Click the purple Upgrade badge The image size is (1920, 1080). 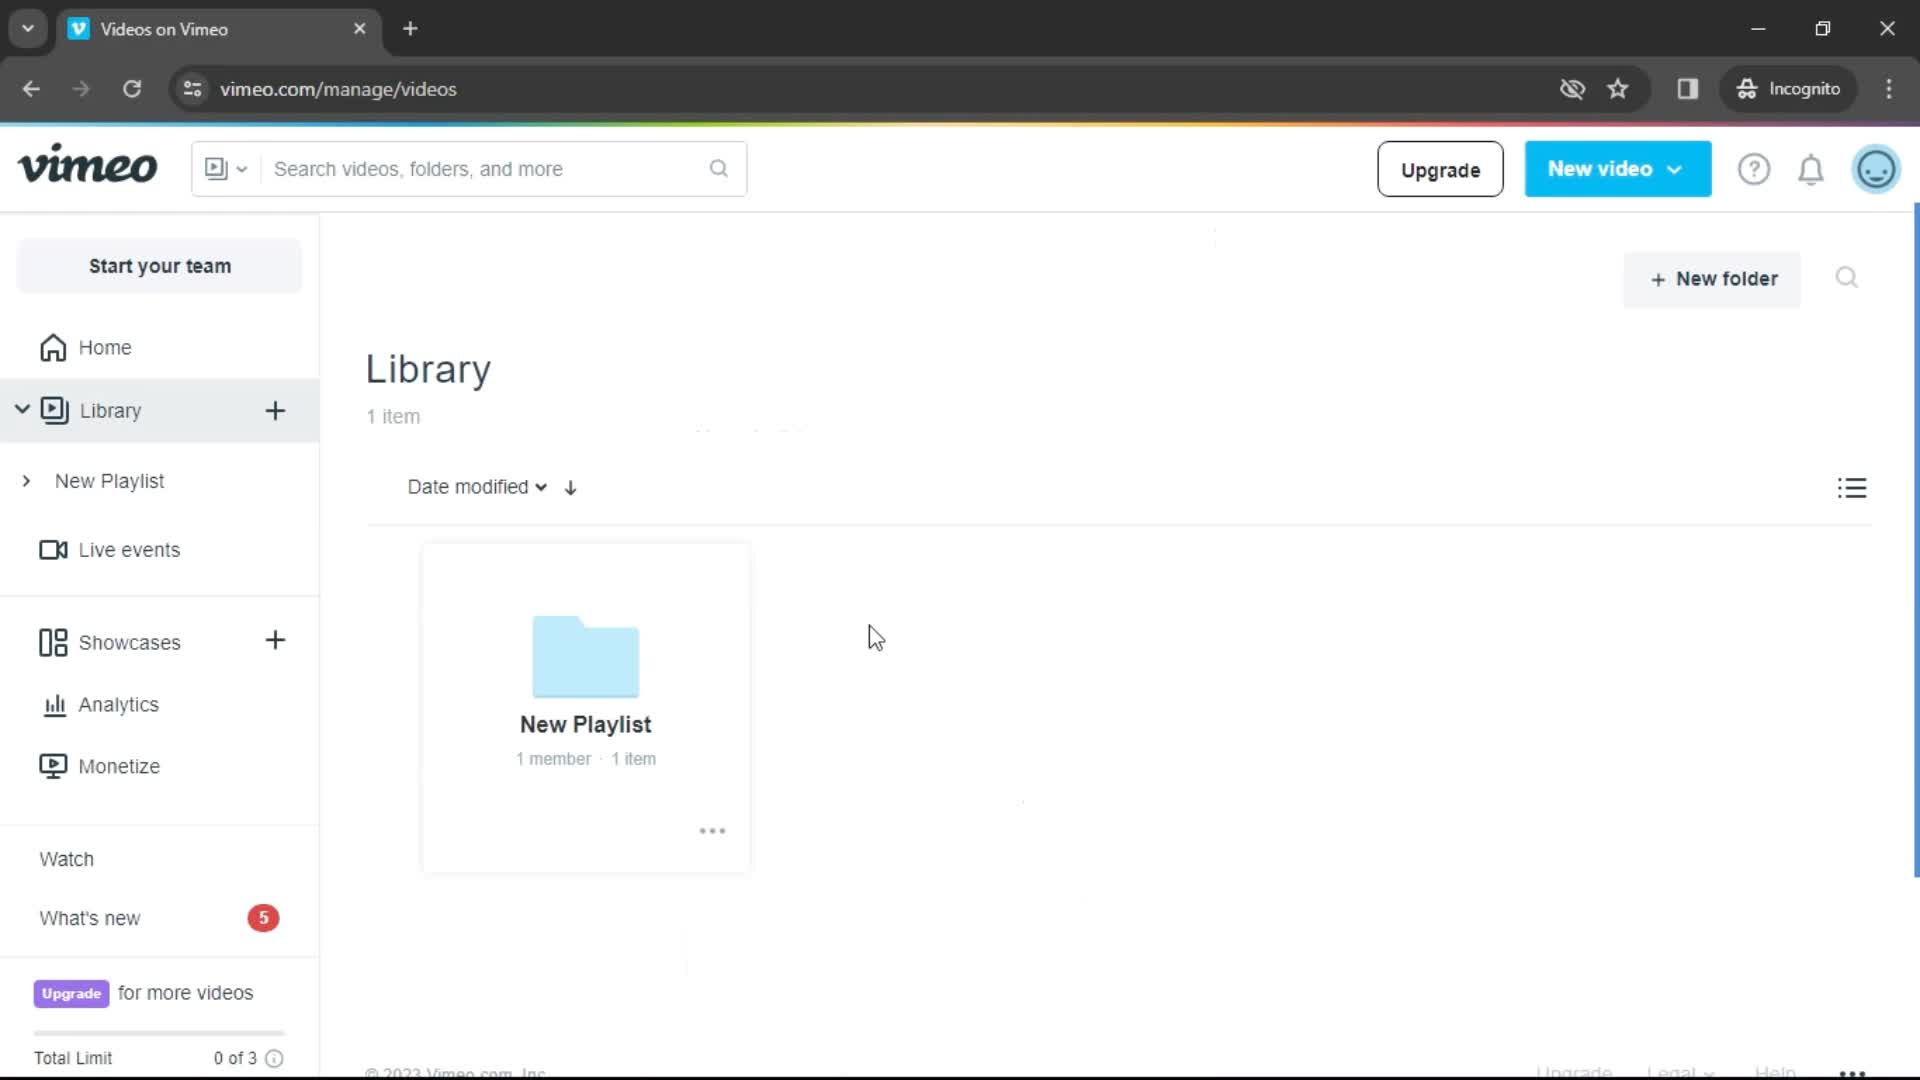[71, 993]
